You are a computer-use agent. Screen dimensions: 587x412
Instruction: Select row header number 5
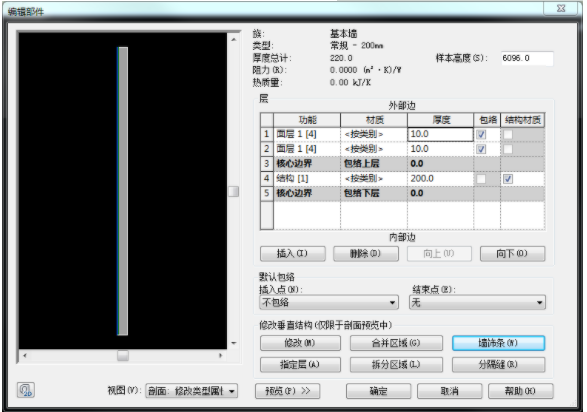point(267,193)
